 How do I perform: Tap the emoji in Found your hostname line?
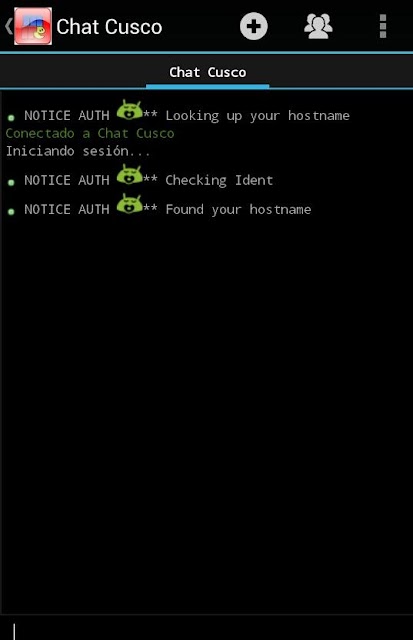(129, 204)
